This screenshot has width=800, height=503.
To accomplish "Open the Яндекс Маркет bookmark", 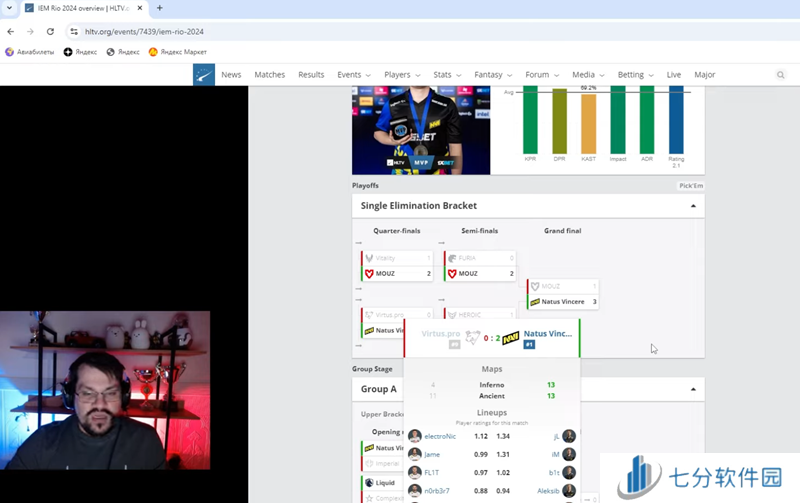I will (178, 52).
